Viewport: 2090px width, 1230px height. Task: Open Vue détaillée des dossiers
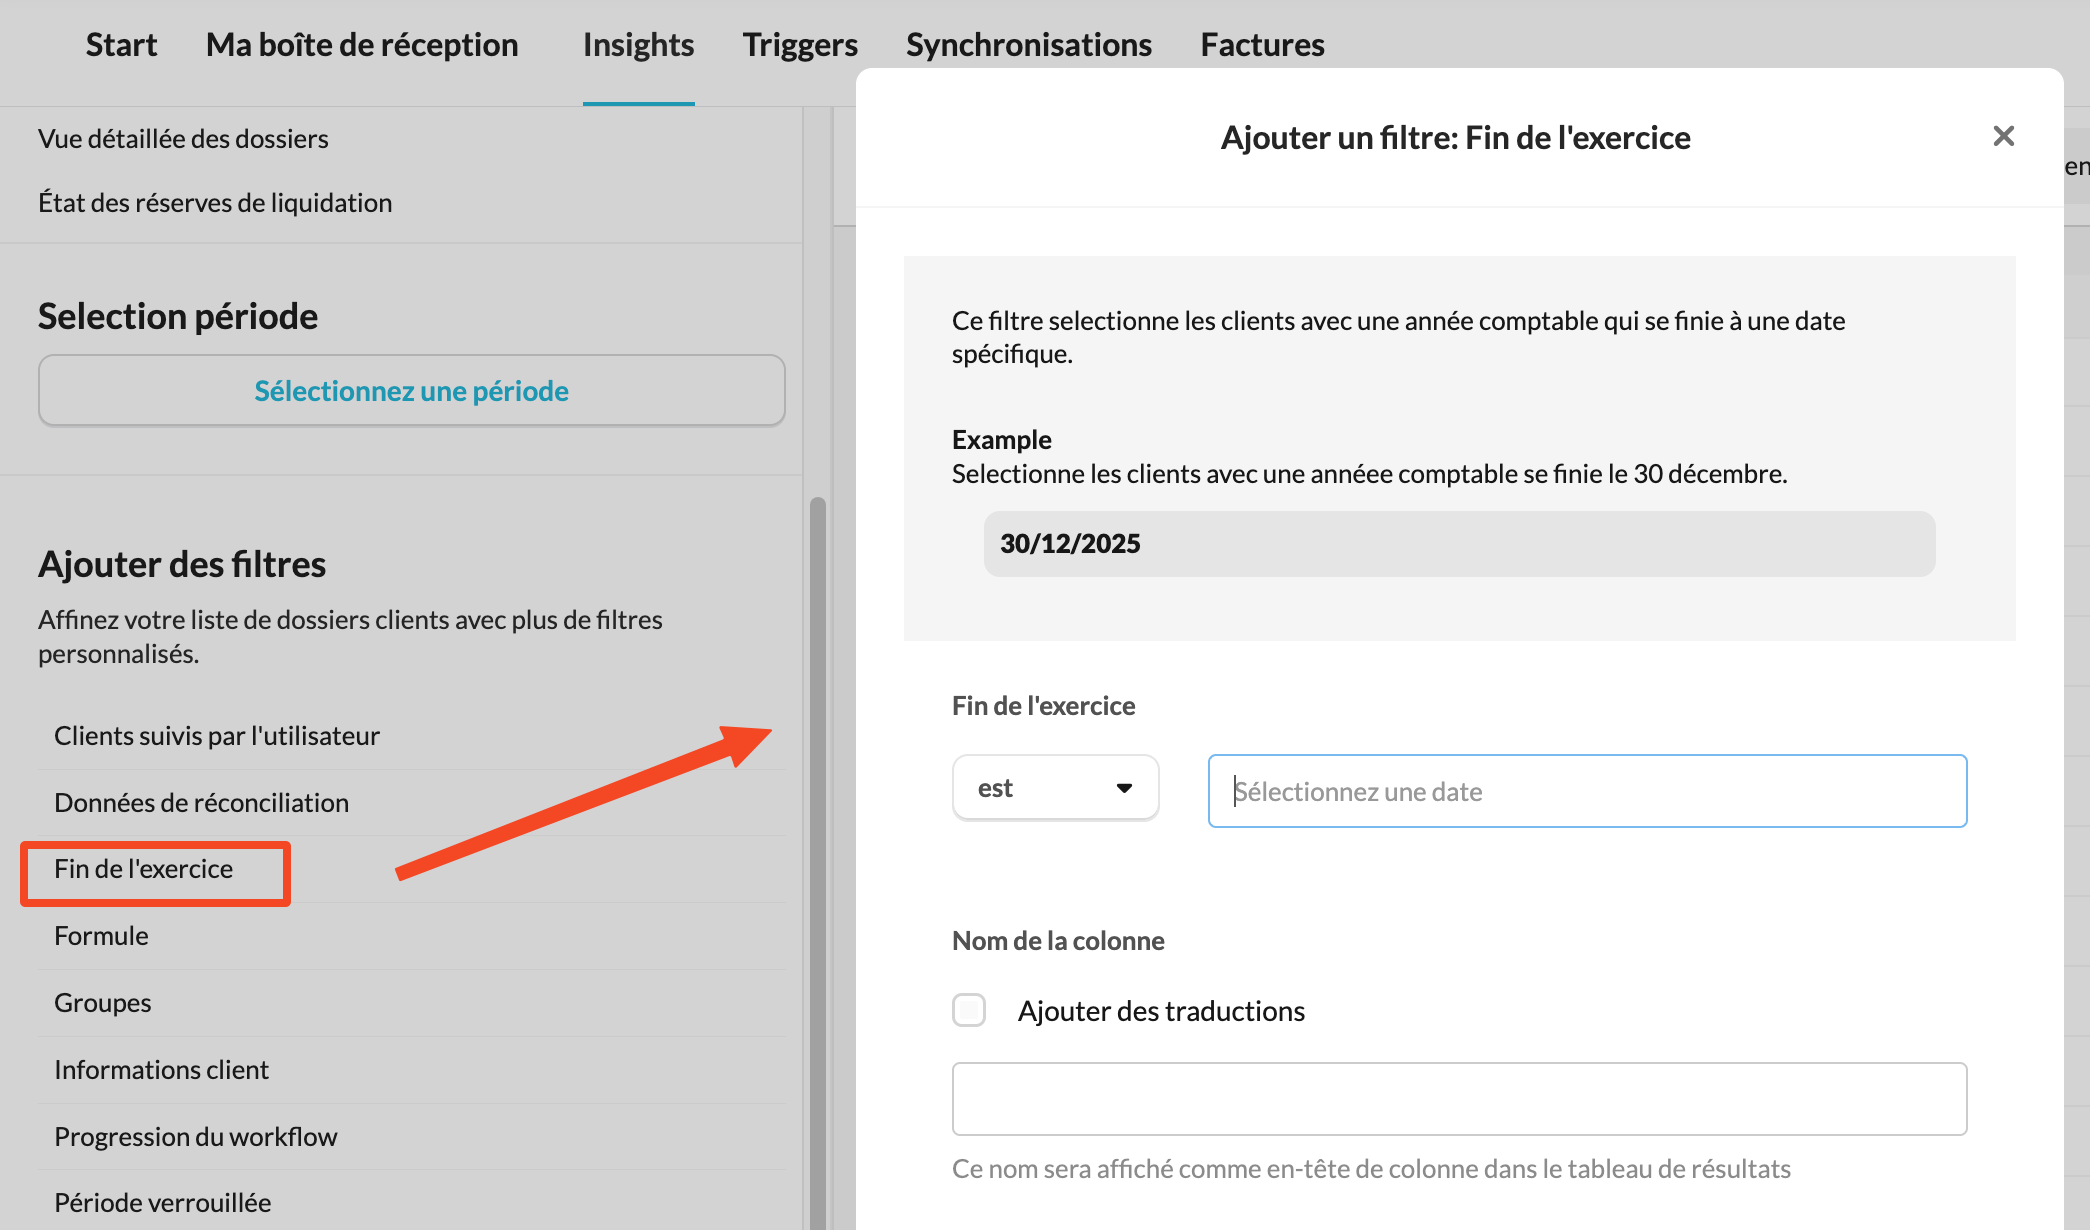[183, 139]
